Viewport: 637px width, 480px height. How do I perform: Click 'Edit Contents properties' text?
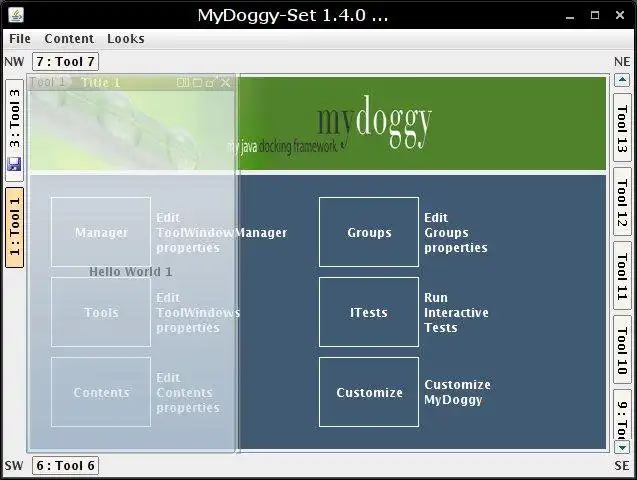188,392
